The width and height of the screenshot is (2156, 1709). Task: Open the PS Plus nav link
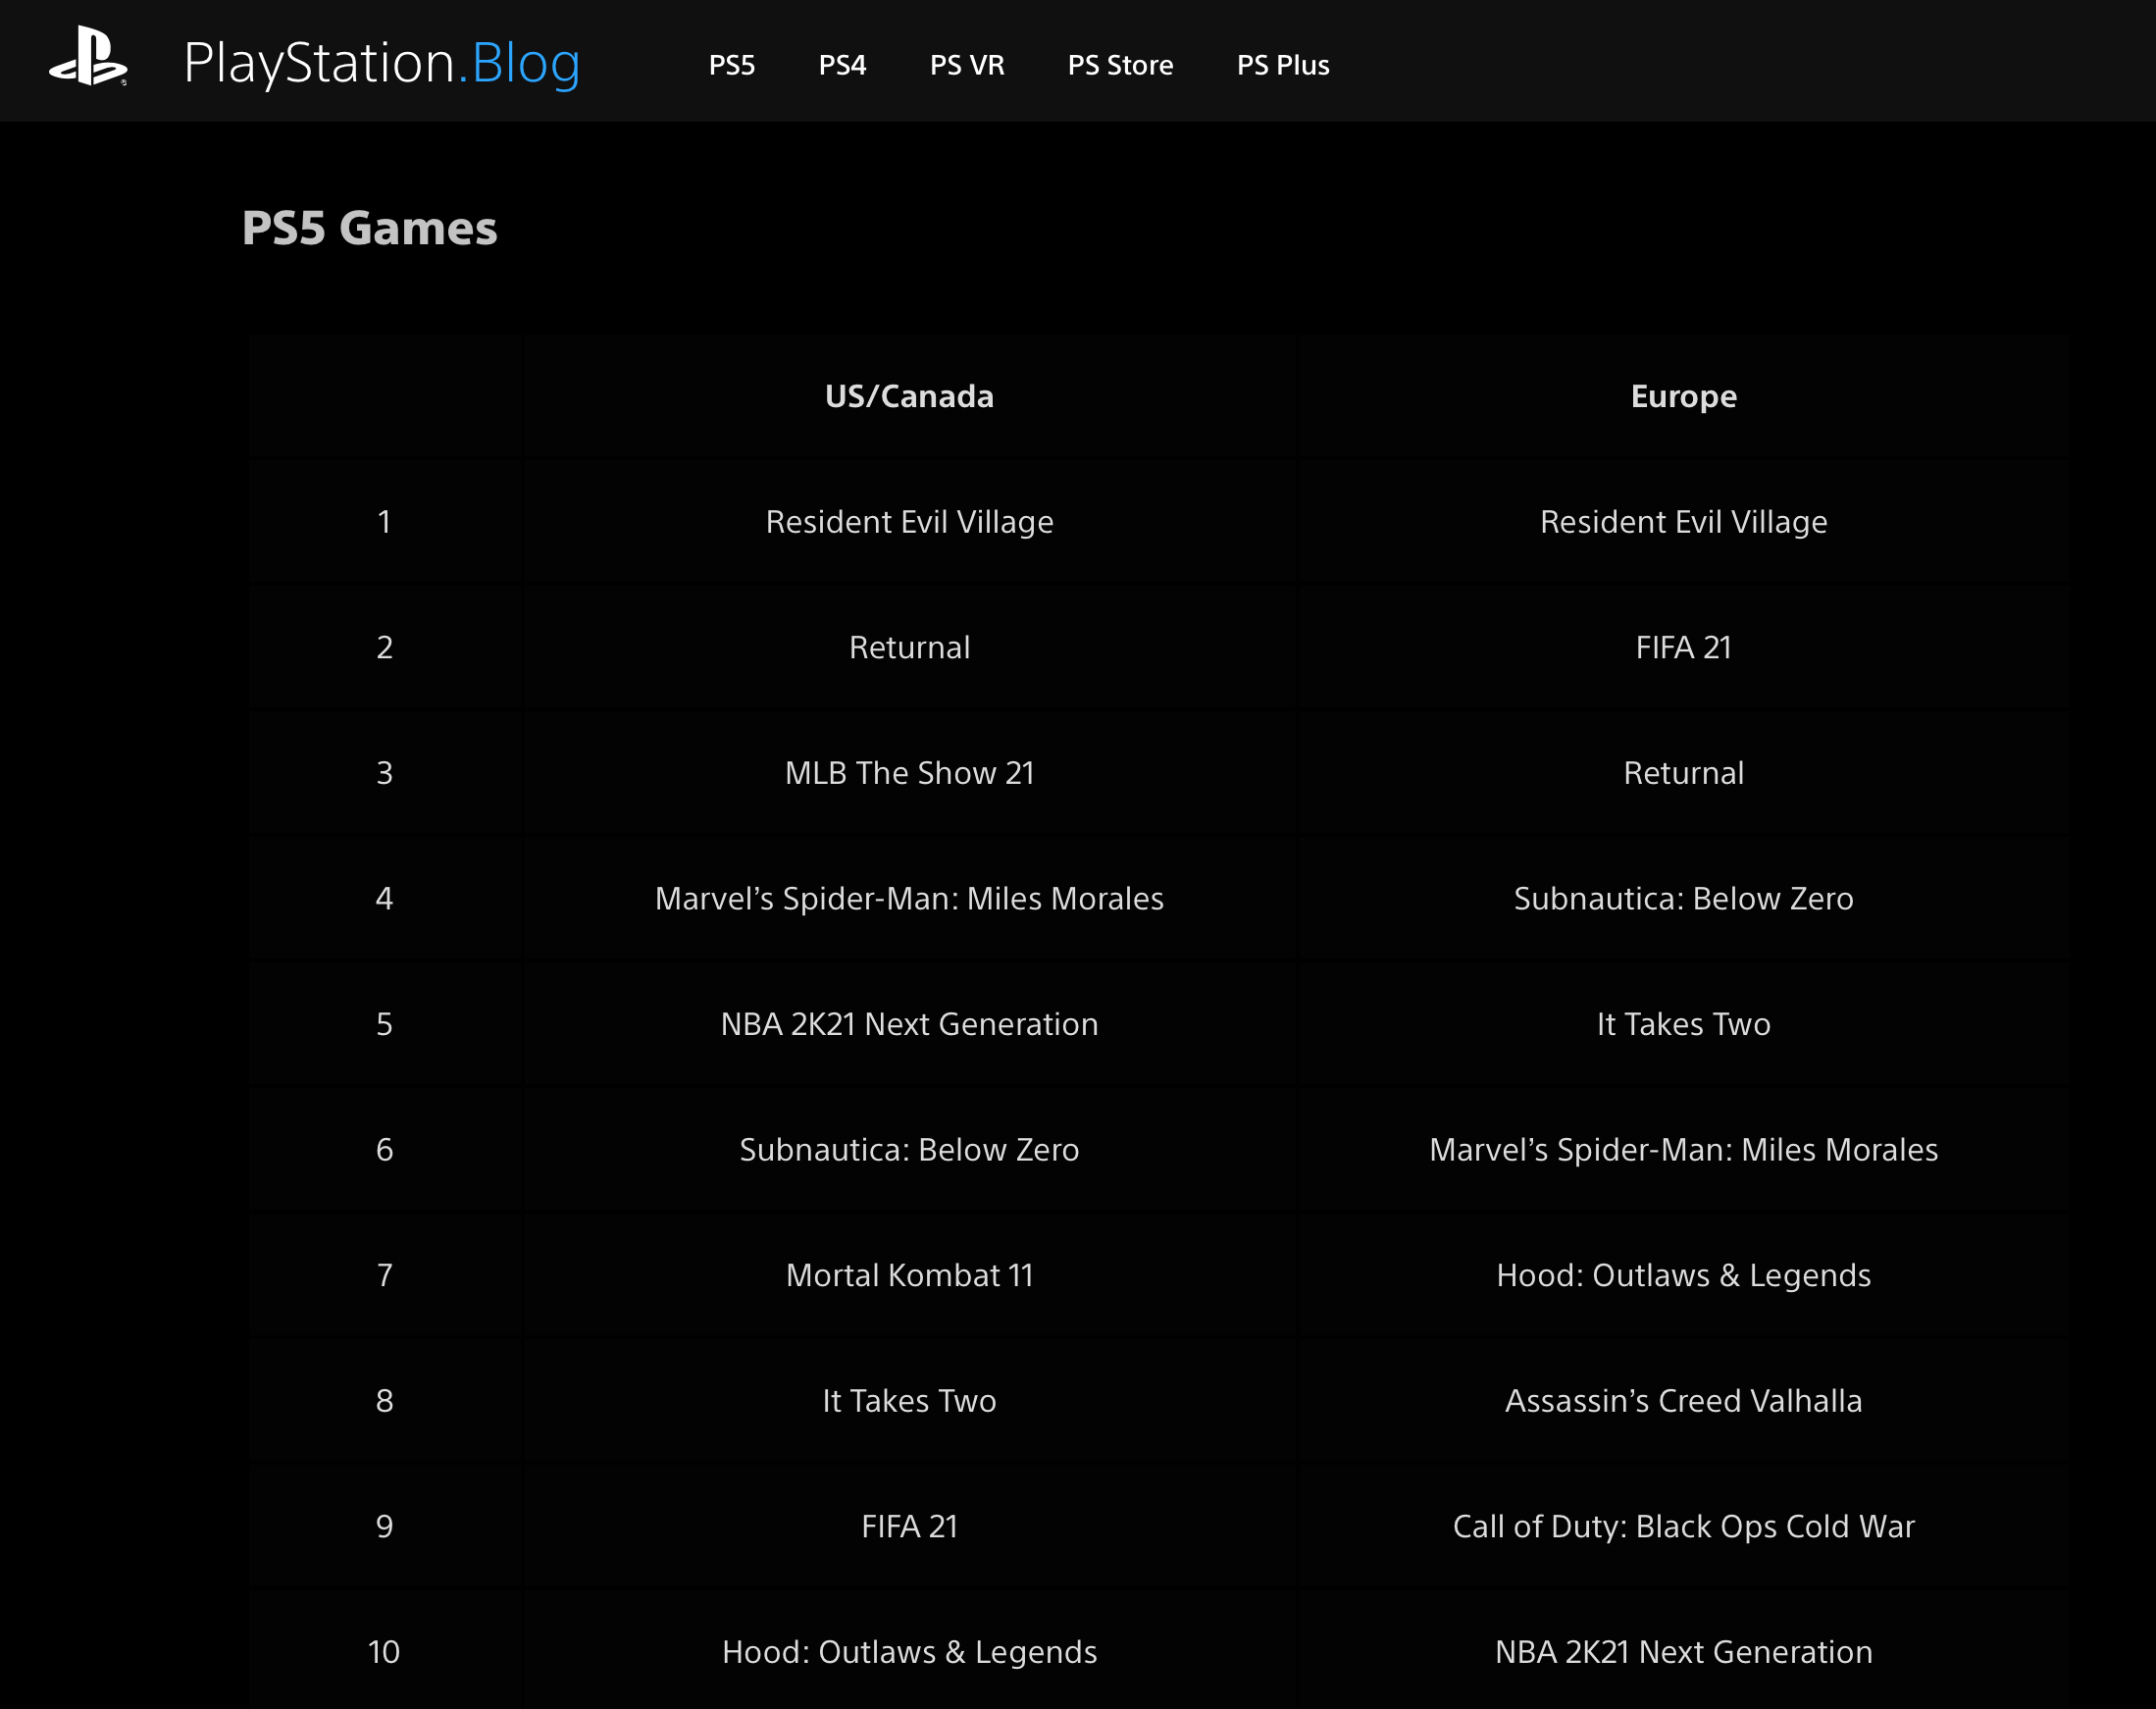tap(1282, 65)
